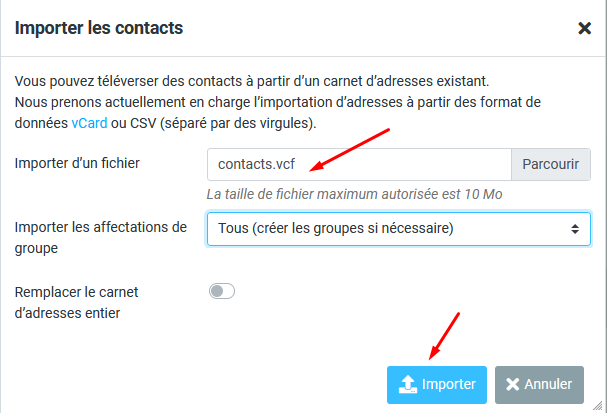Click the Importer les contacts dialog title
The width and height of the screenshot is (607, 413).
[99, 28]
